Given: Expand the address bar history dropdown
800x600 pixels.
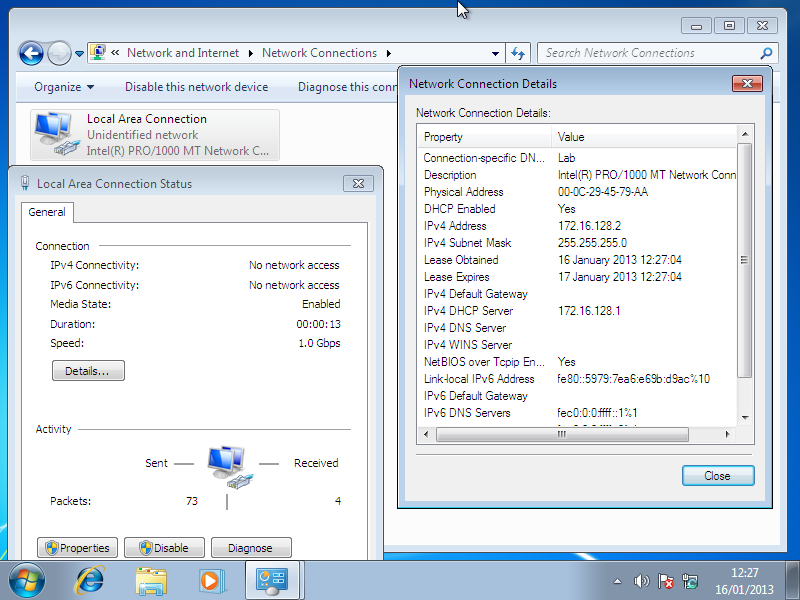Looking at the screenshot, I should tap(496, 54).
